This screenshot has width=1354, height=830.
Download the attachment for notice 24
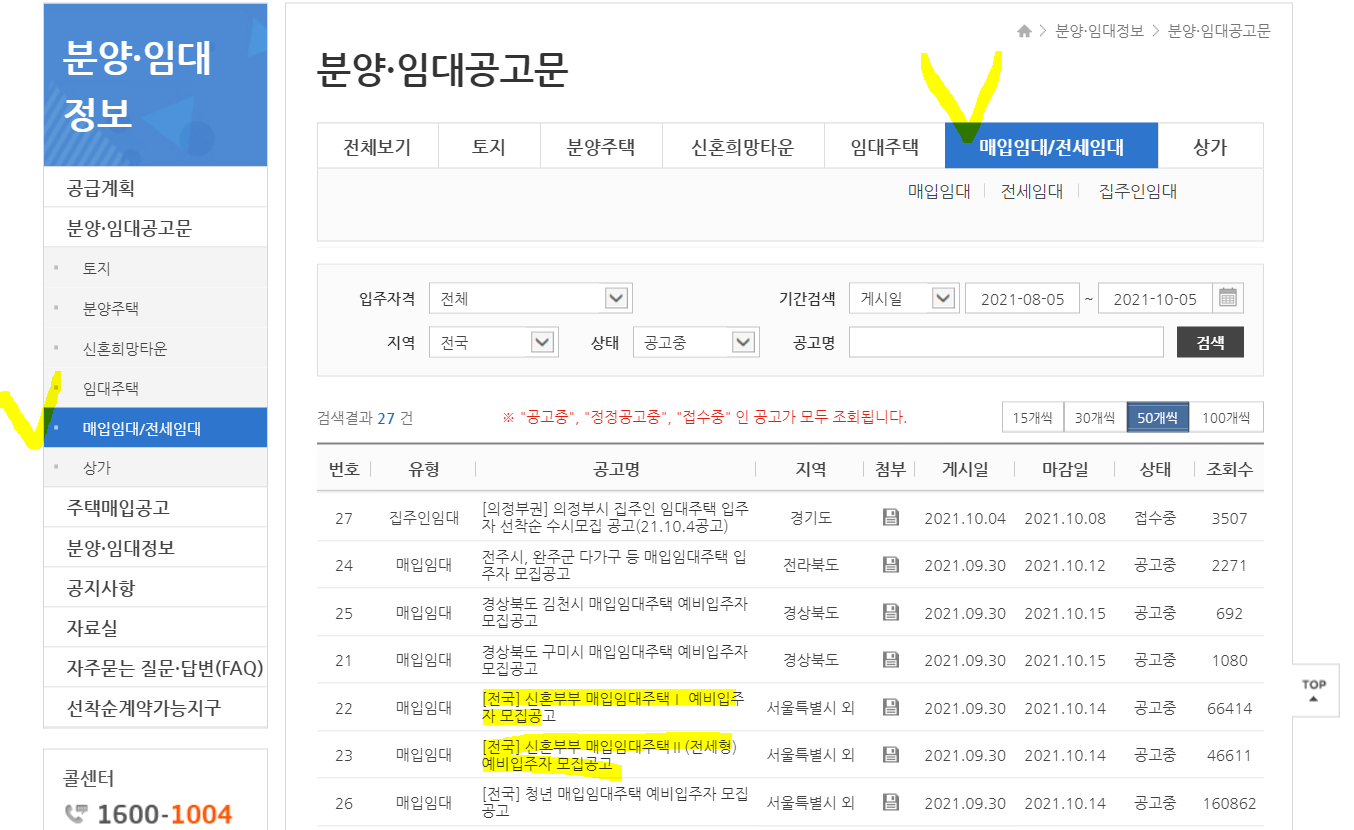pyautogui.click(x=890, y=565)
